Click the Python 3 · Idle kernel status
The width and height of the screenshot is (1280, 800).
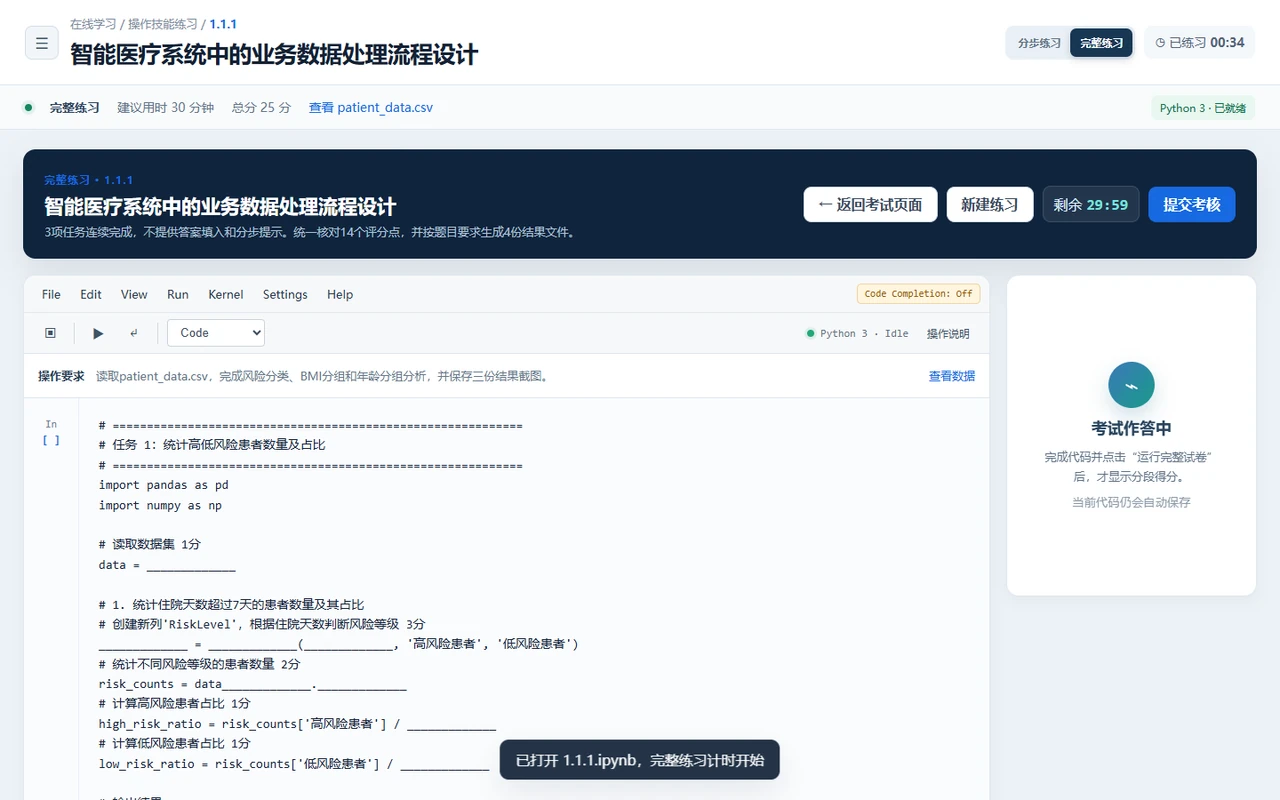[858, 334]
